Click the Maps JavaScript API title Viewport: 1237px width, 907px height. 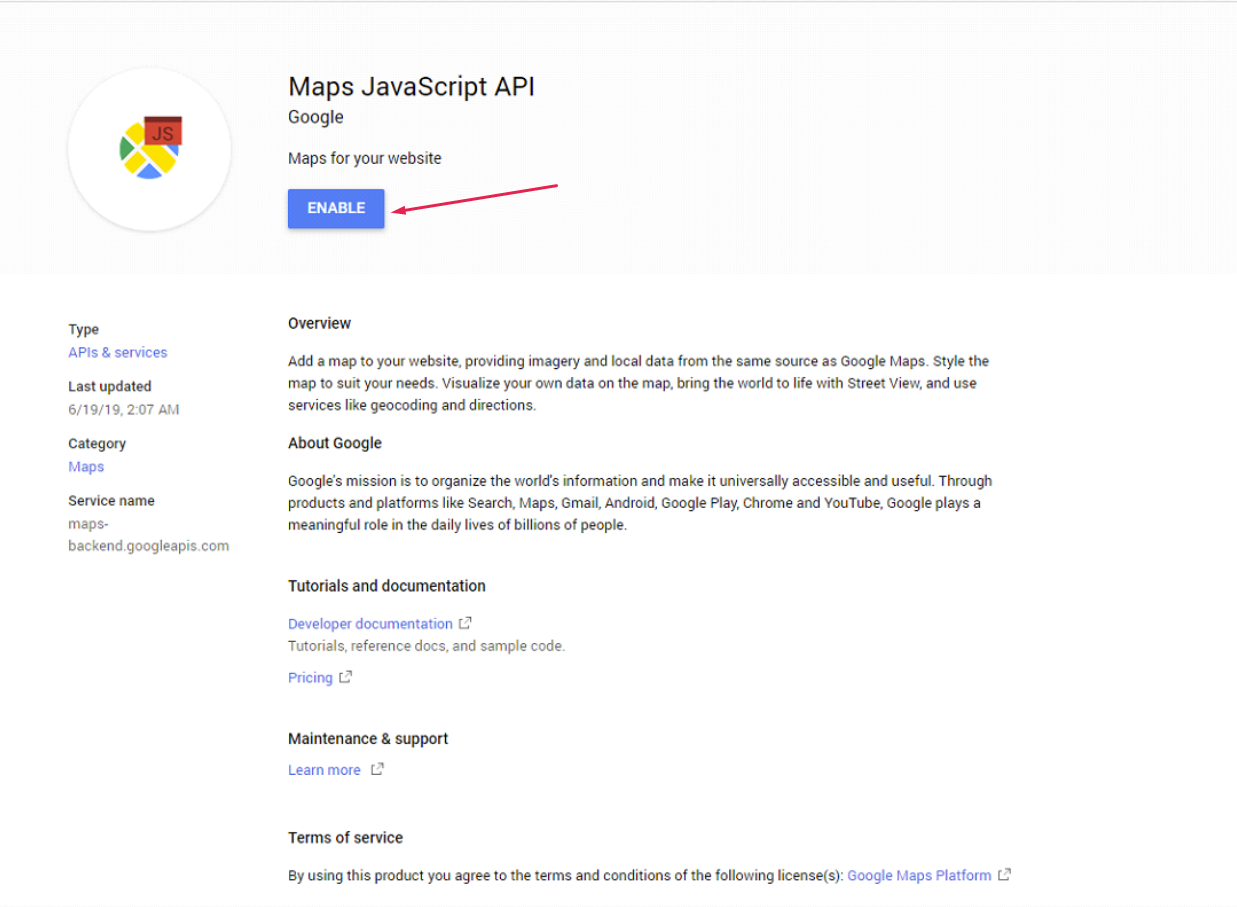pos(411,87)
